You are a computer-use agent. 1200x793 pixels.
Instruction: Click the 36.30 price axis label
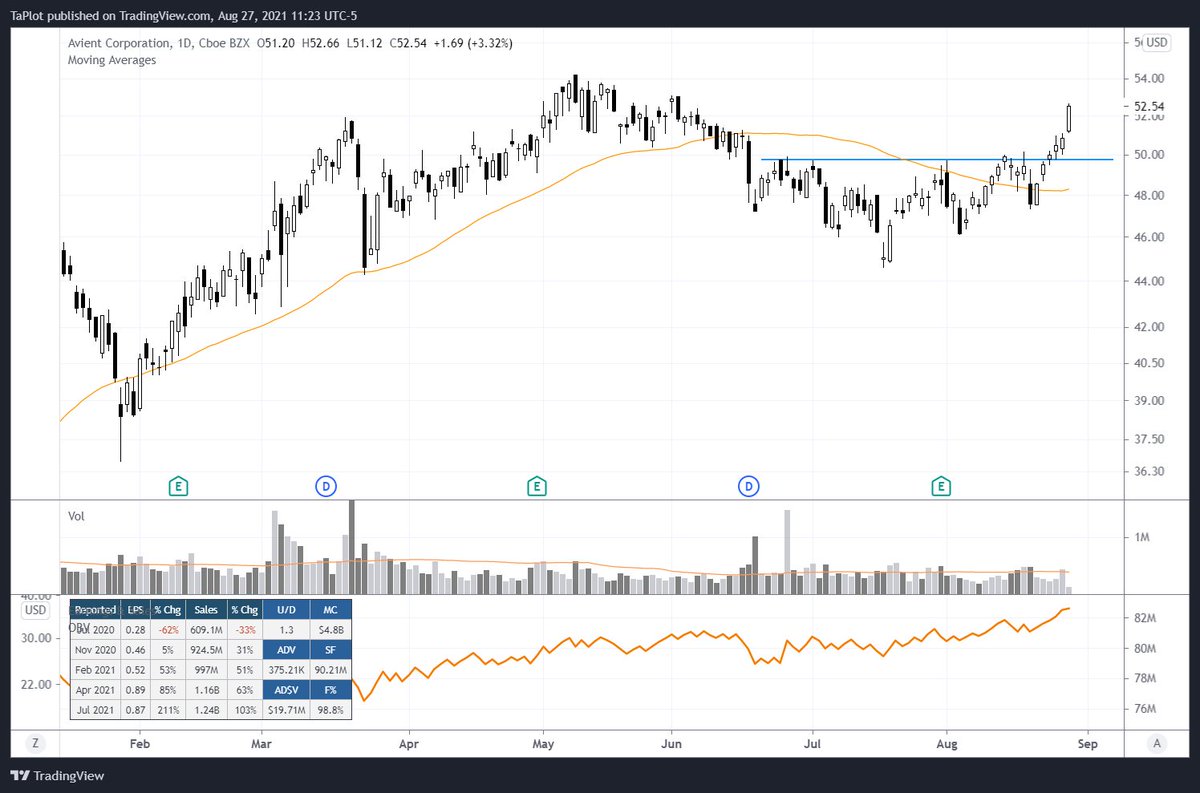pyautogui.click(x=1150, y=472)
